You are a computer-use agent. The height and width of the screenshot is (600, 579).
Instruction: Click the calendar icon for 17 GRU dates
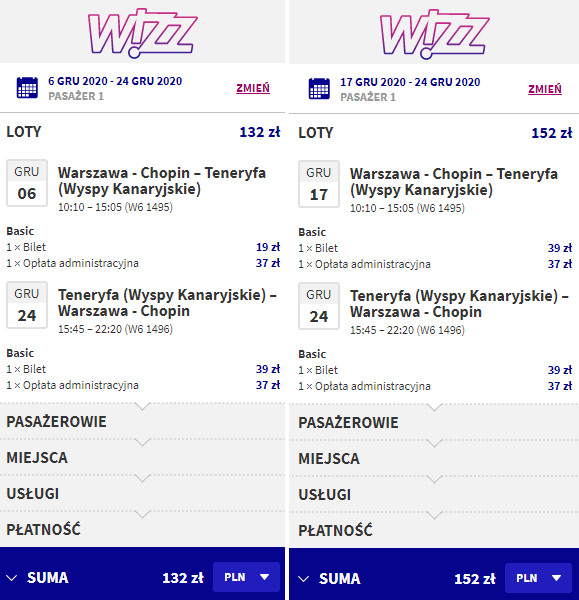point(319,89)
